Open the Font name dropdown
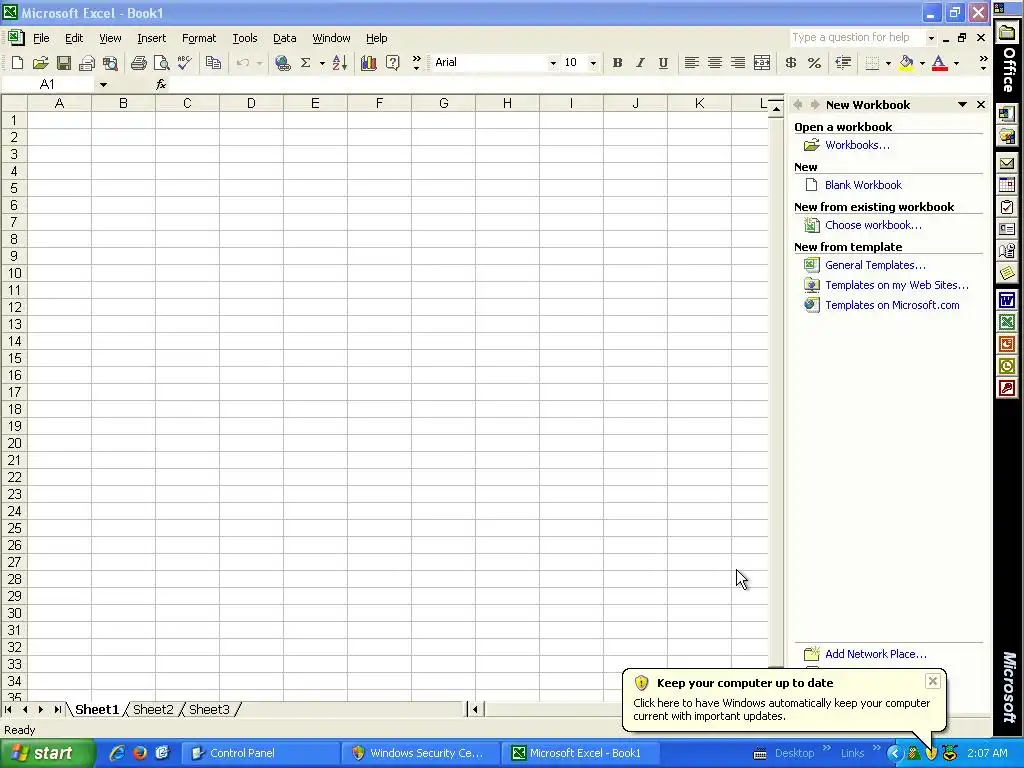 point(553,63)
